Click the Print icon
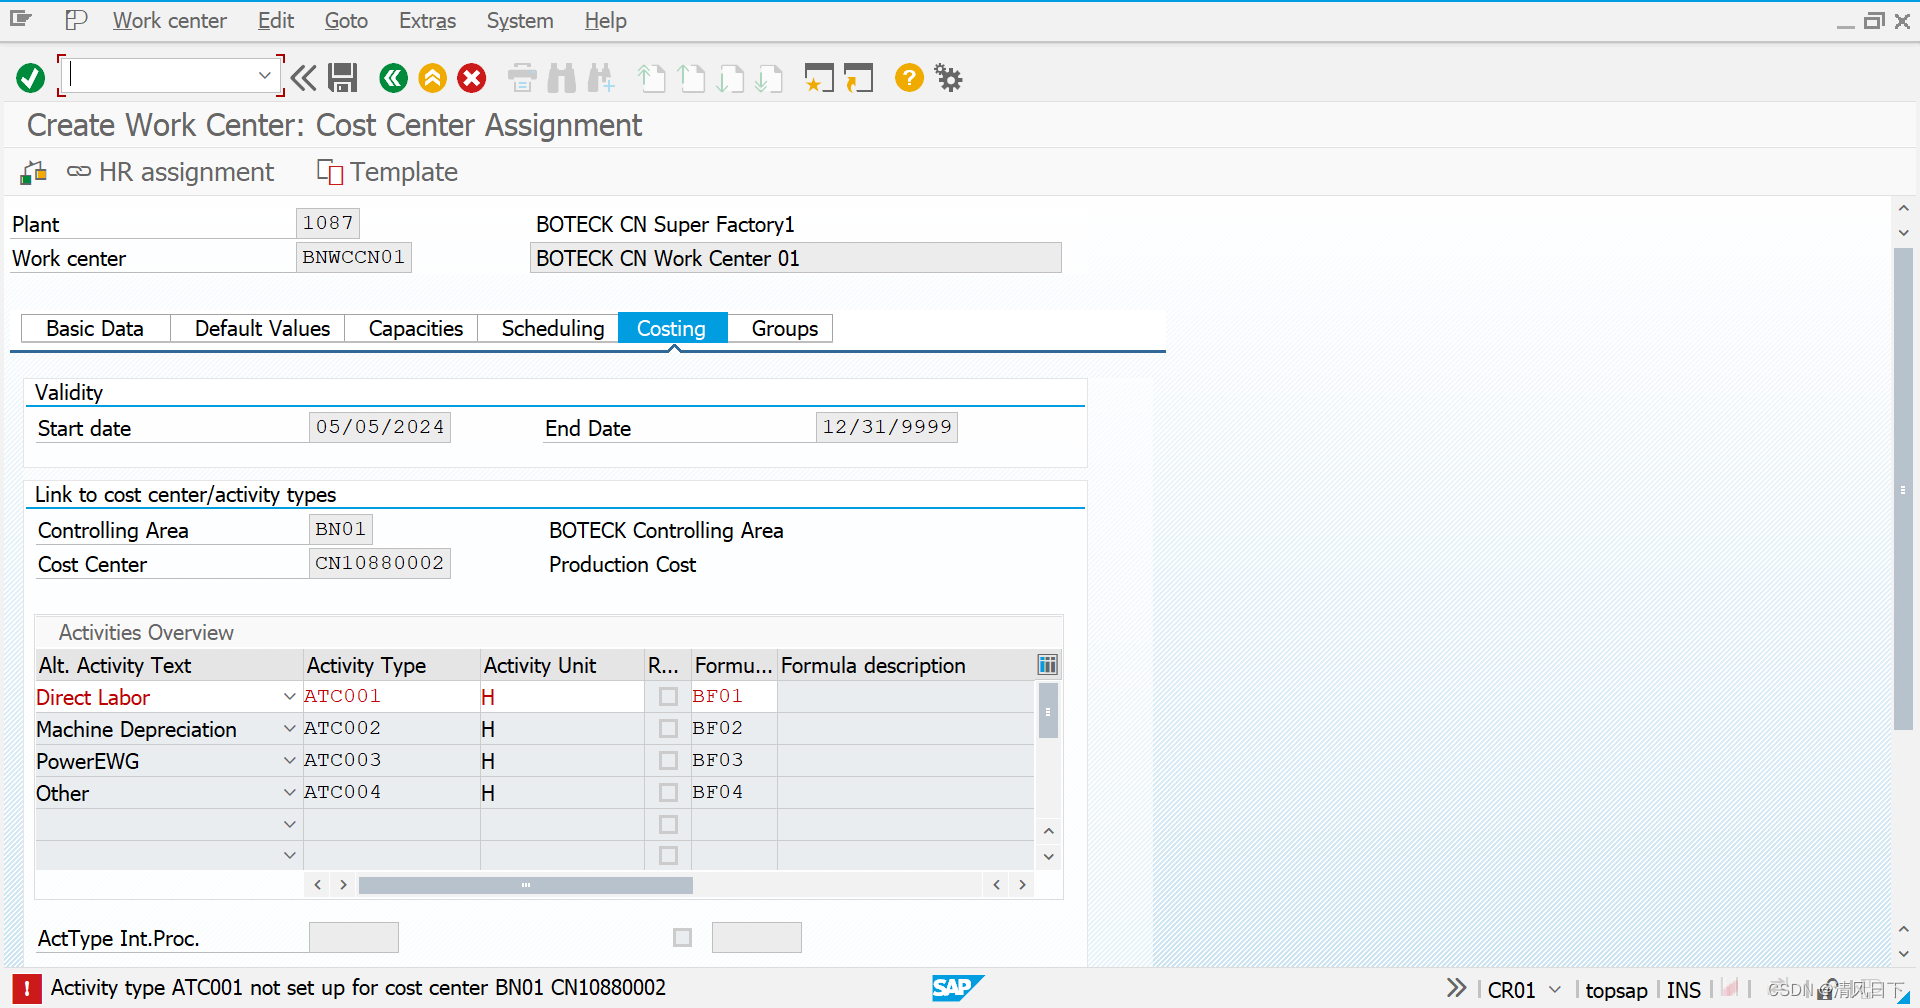 tap(522, 78)
